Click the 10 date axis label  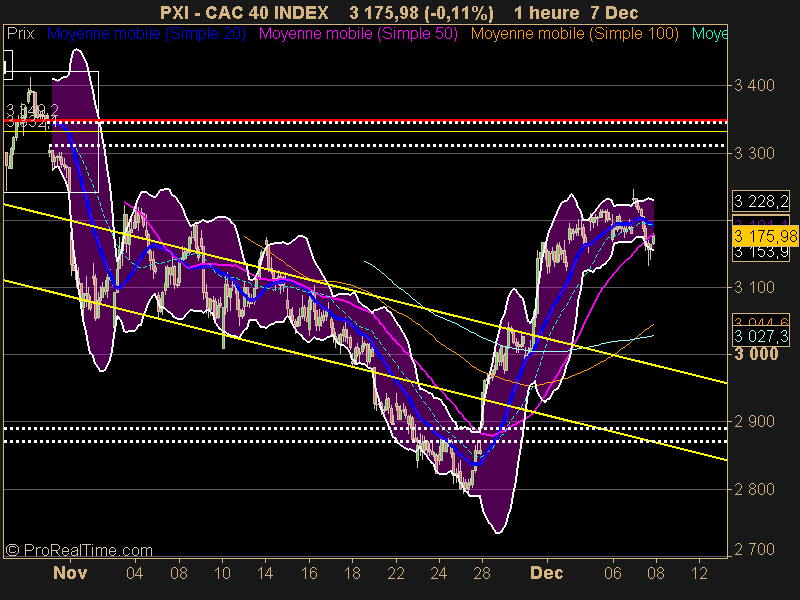coord(222,573)
